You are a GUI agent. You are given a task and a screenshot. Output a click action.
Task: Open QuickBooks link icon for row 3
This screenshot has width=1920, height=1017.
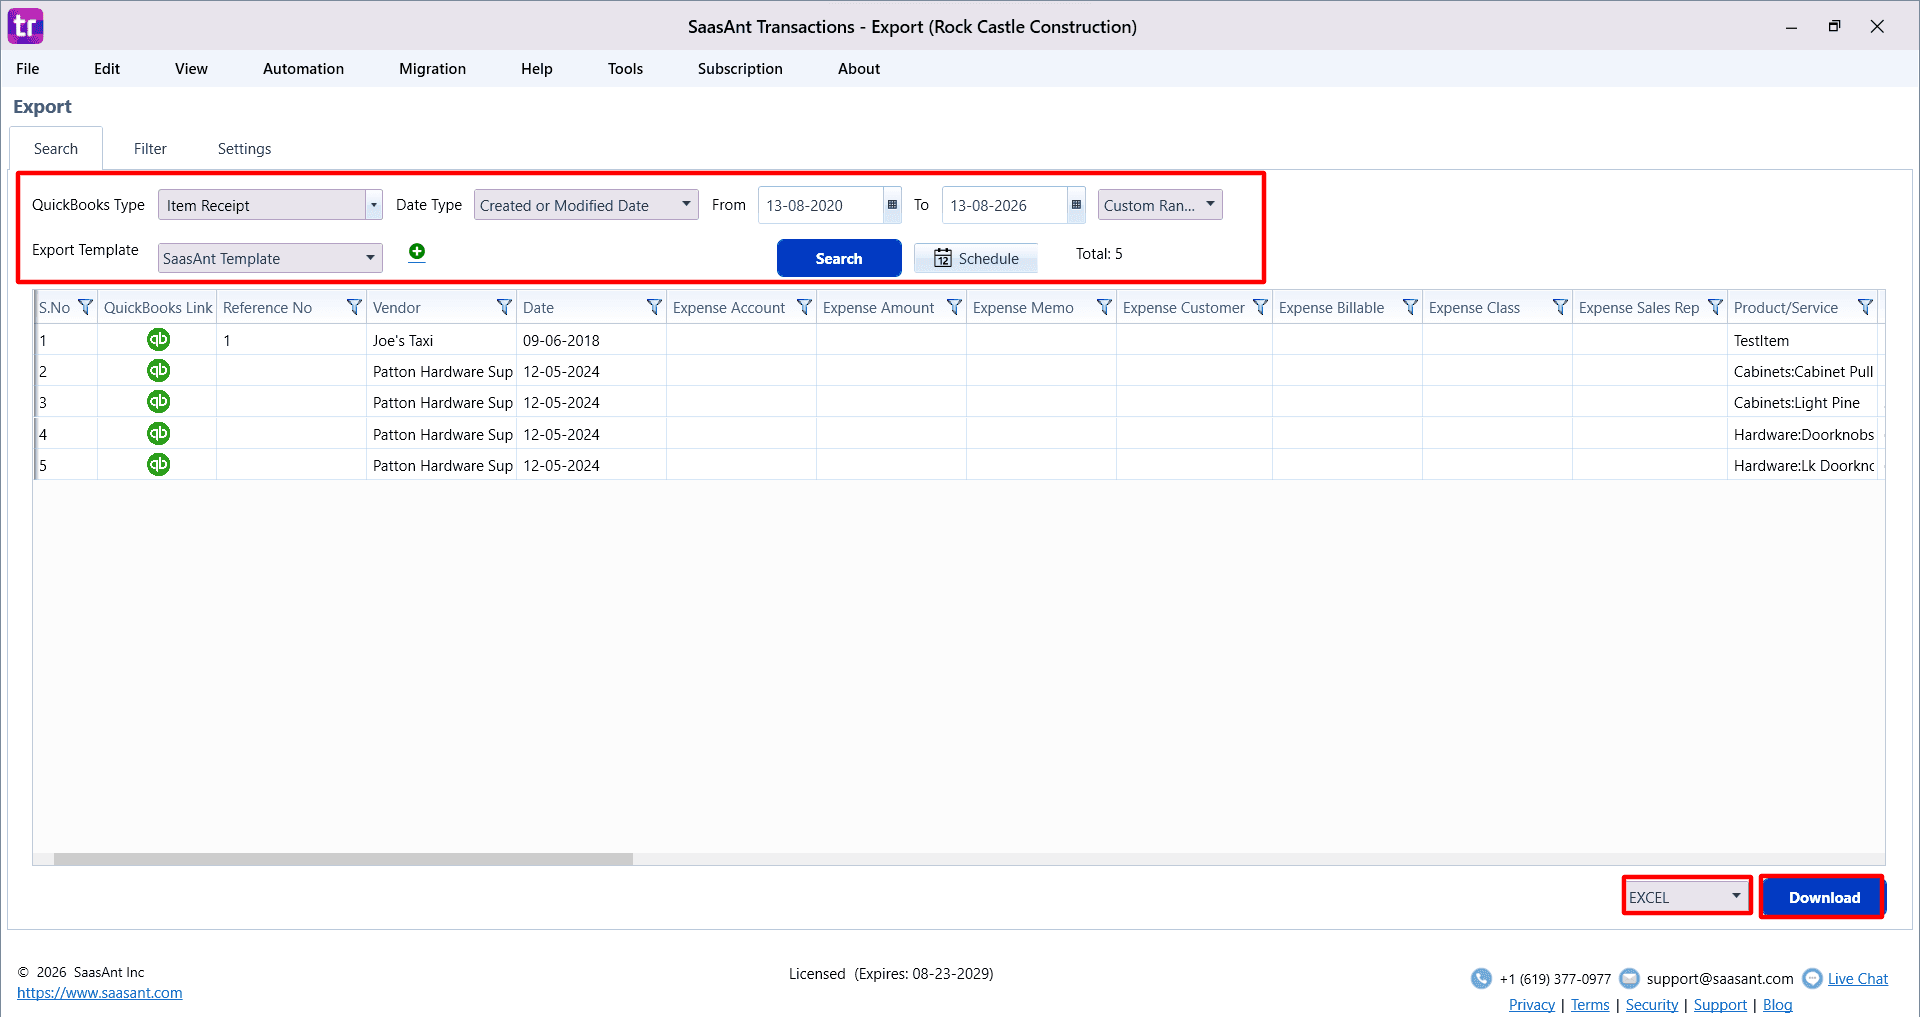click(158, 402)
